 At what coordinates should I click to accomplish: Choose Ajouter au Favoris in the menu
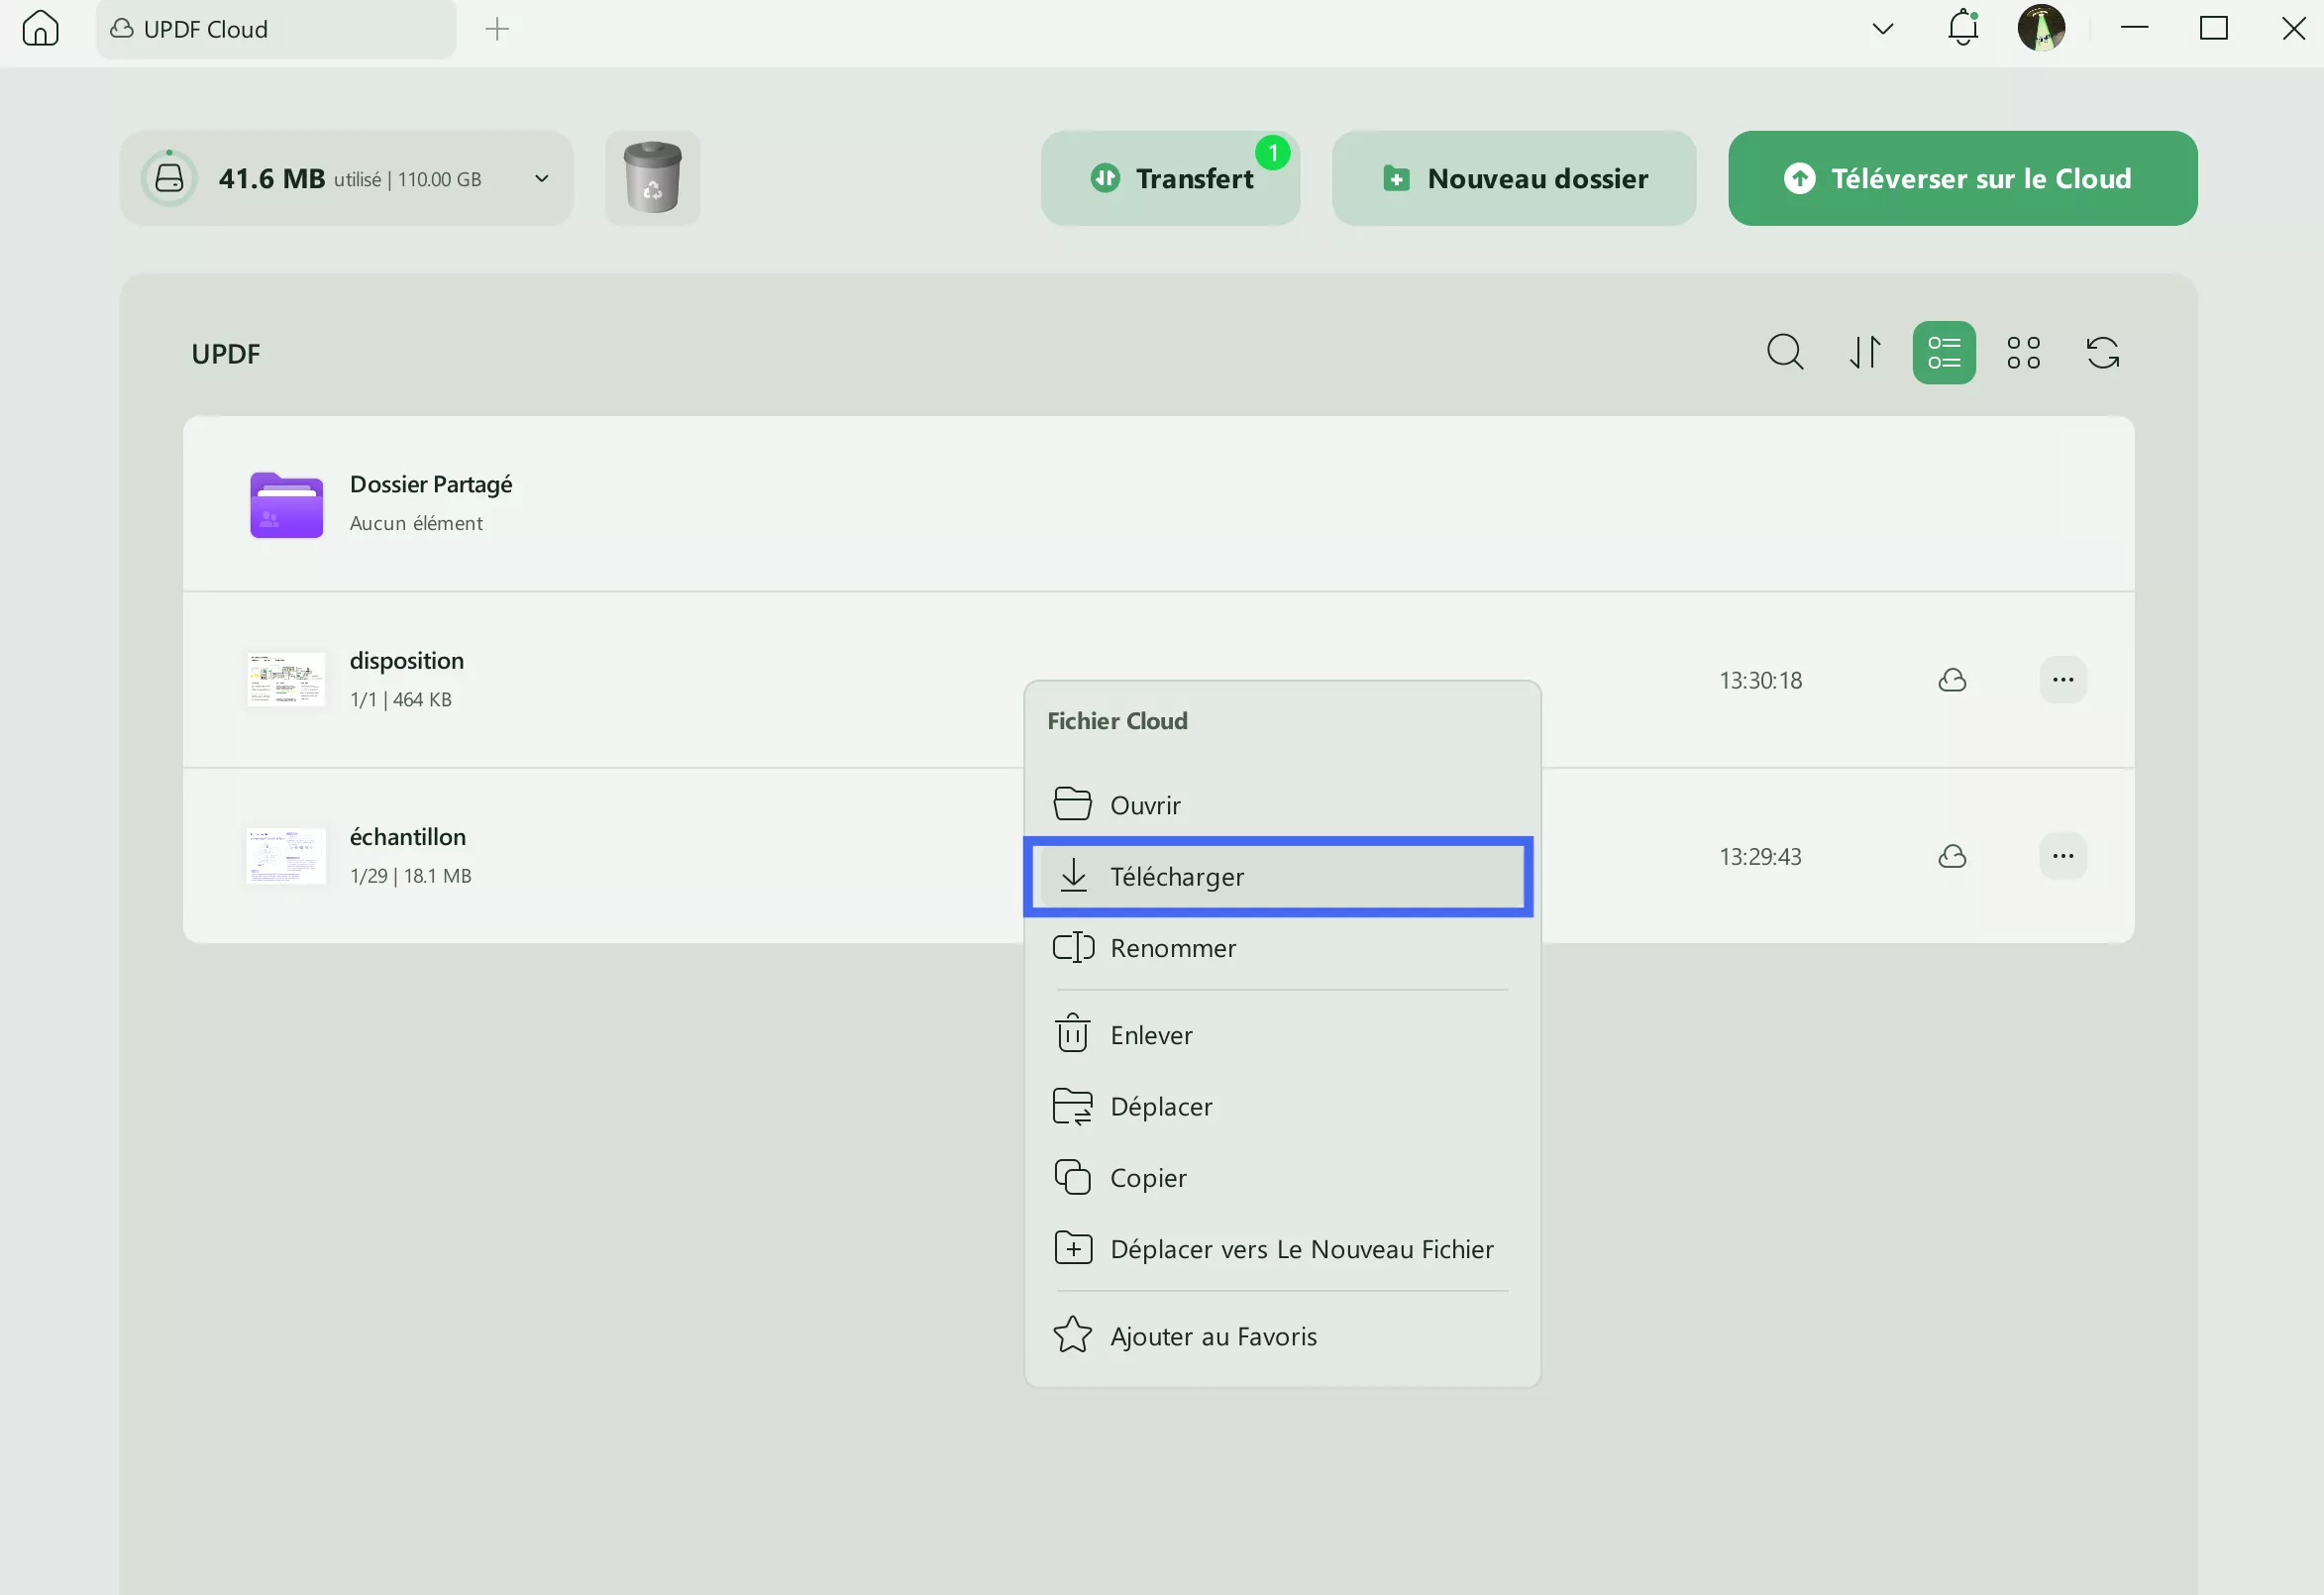pos(1213,1335)
